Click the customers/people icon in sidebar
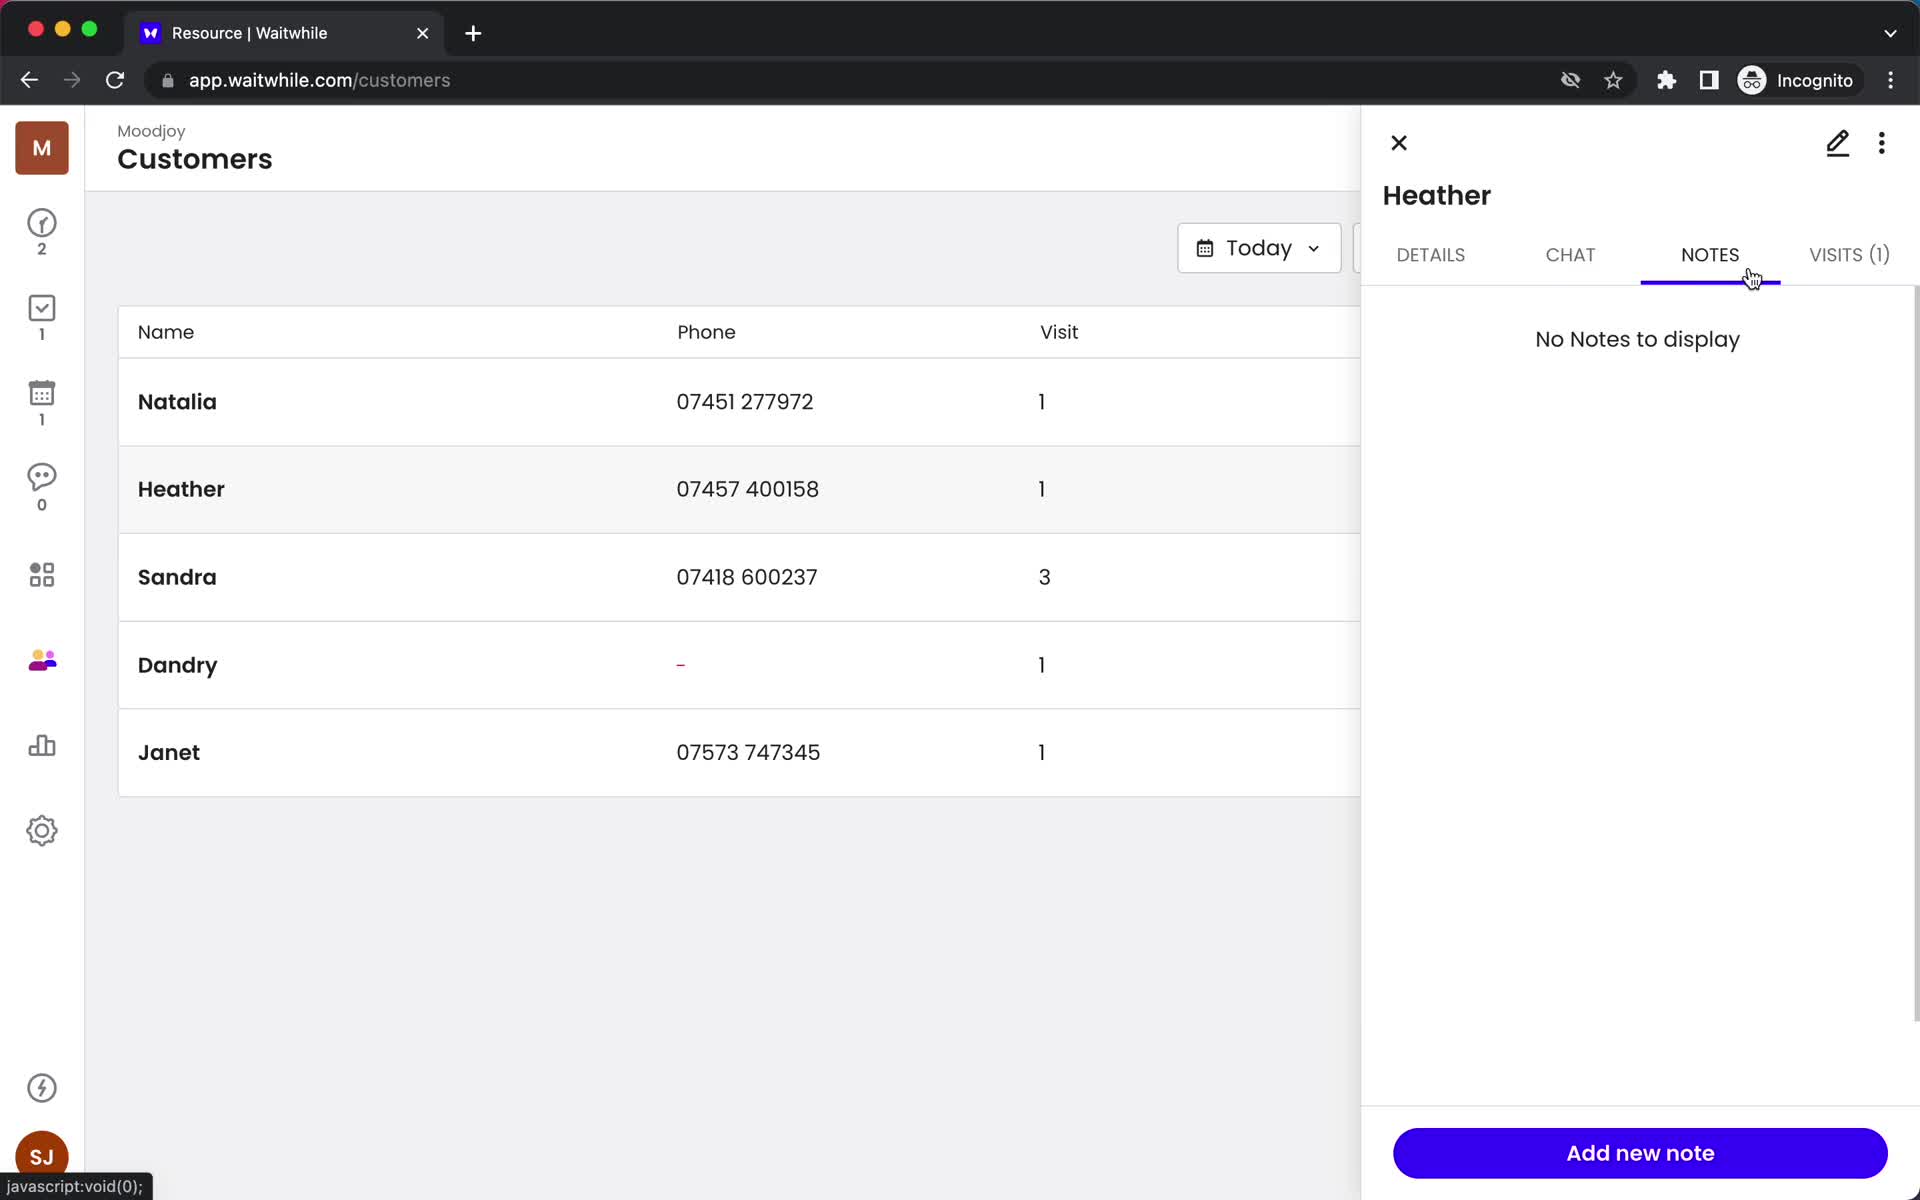The width and height of the screenshot is (1920, 1200). coord(41,661)
